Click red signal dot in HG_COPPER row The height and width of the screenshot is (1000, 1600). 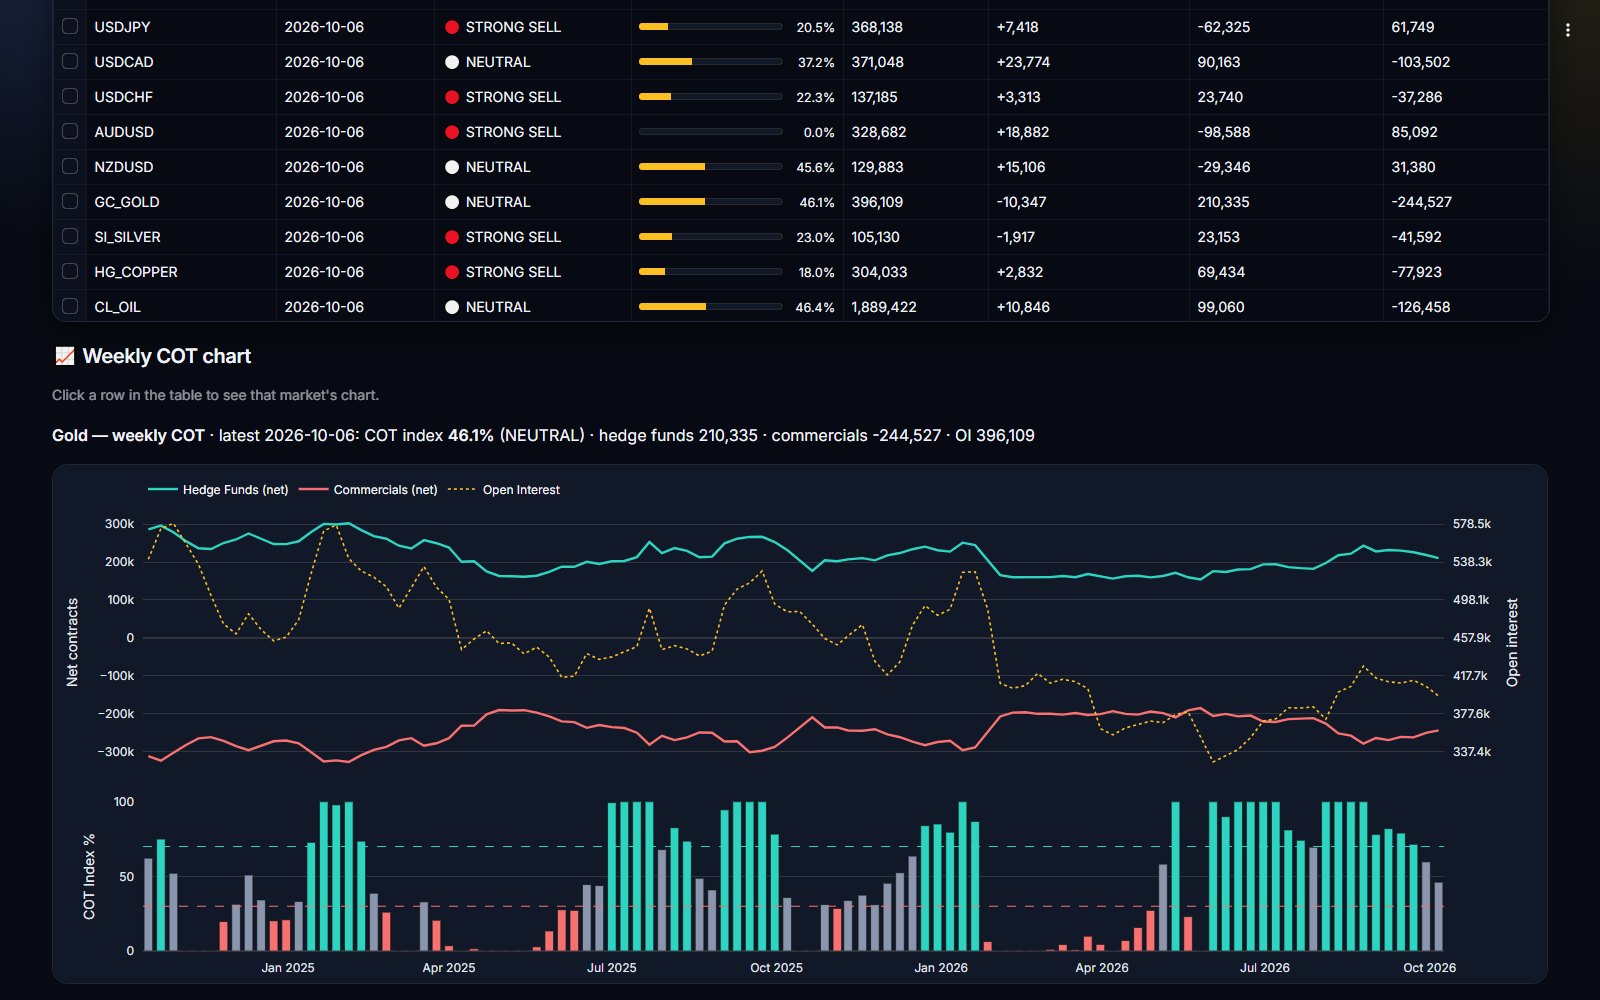coord(452,272)
